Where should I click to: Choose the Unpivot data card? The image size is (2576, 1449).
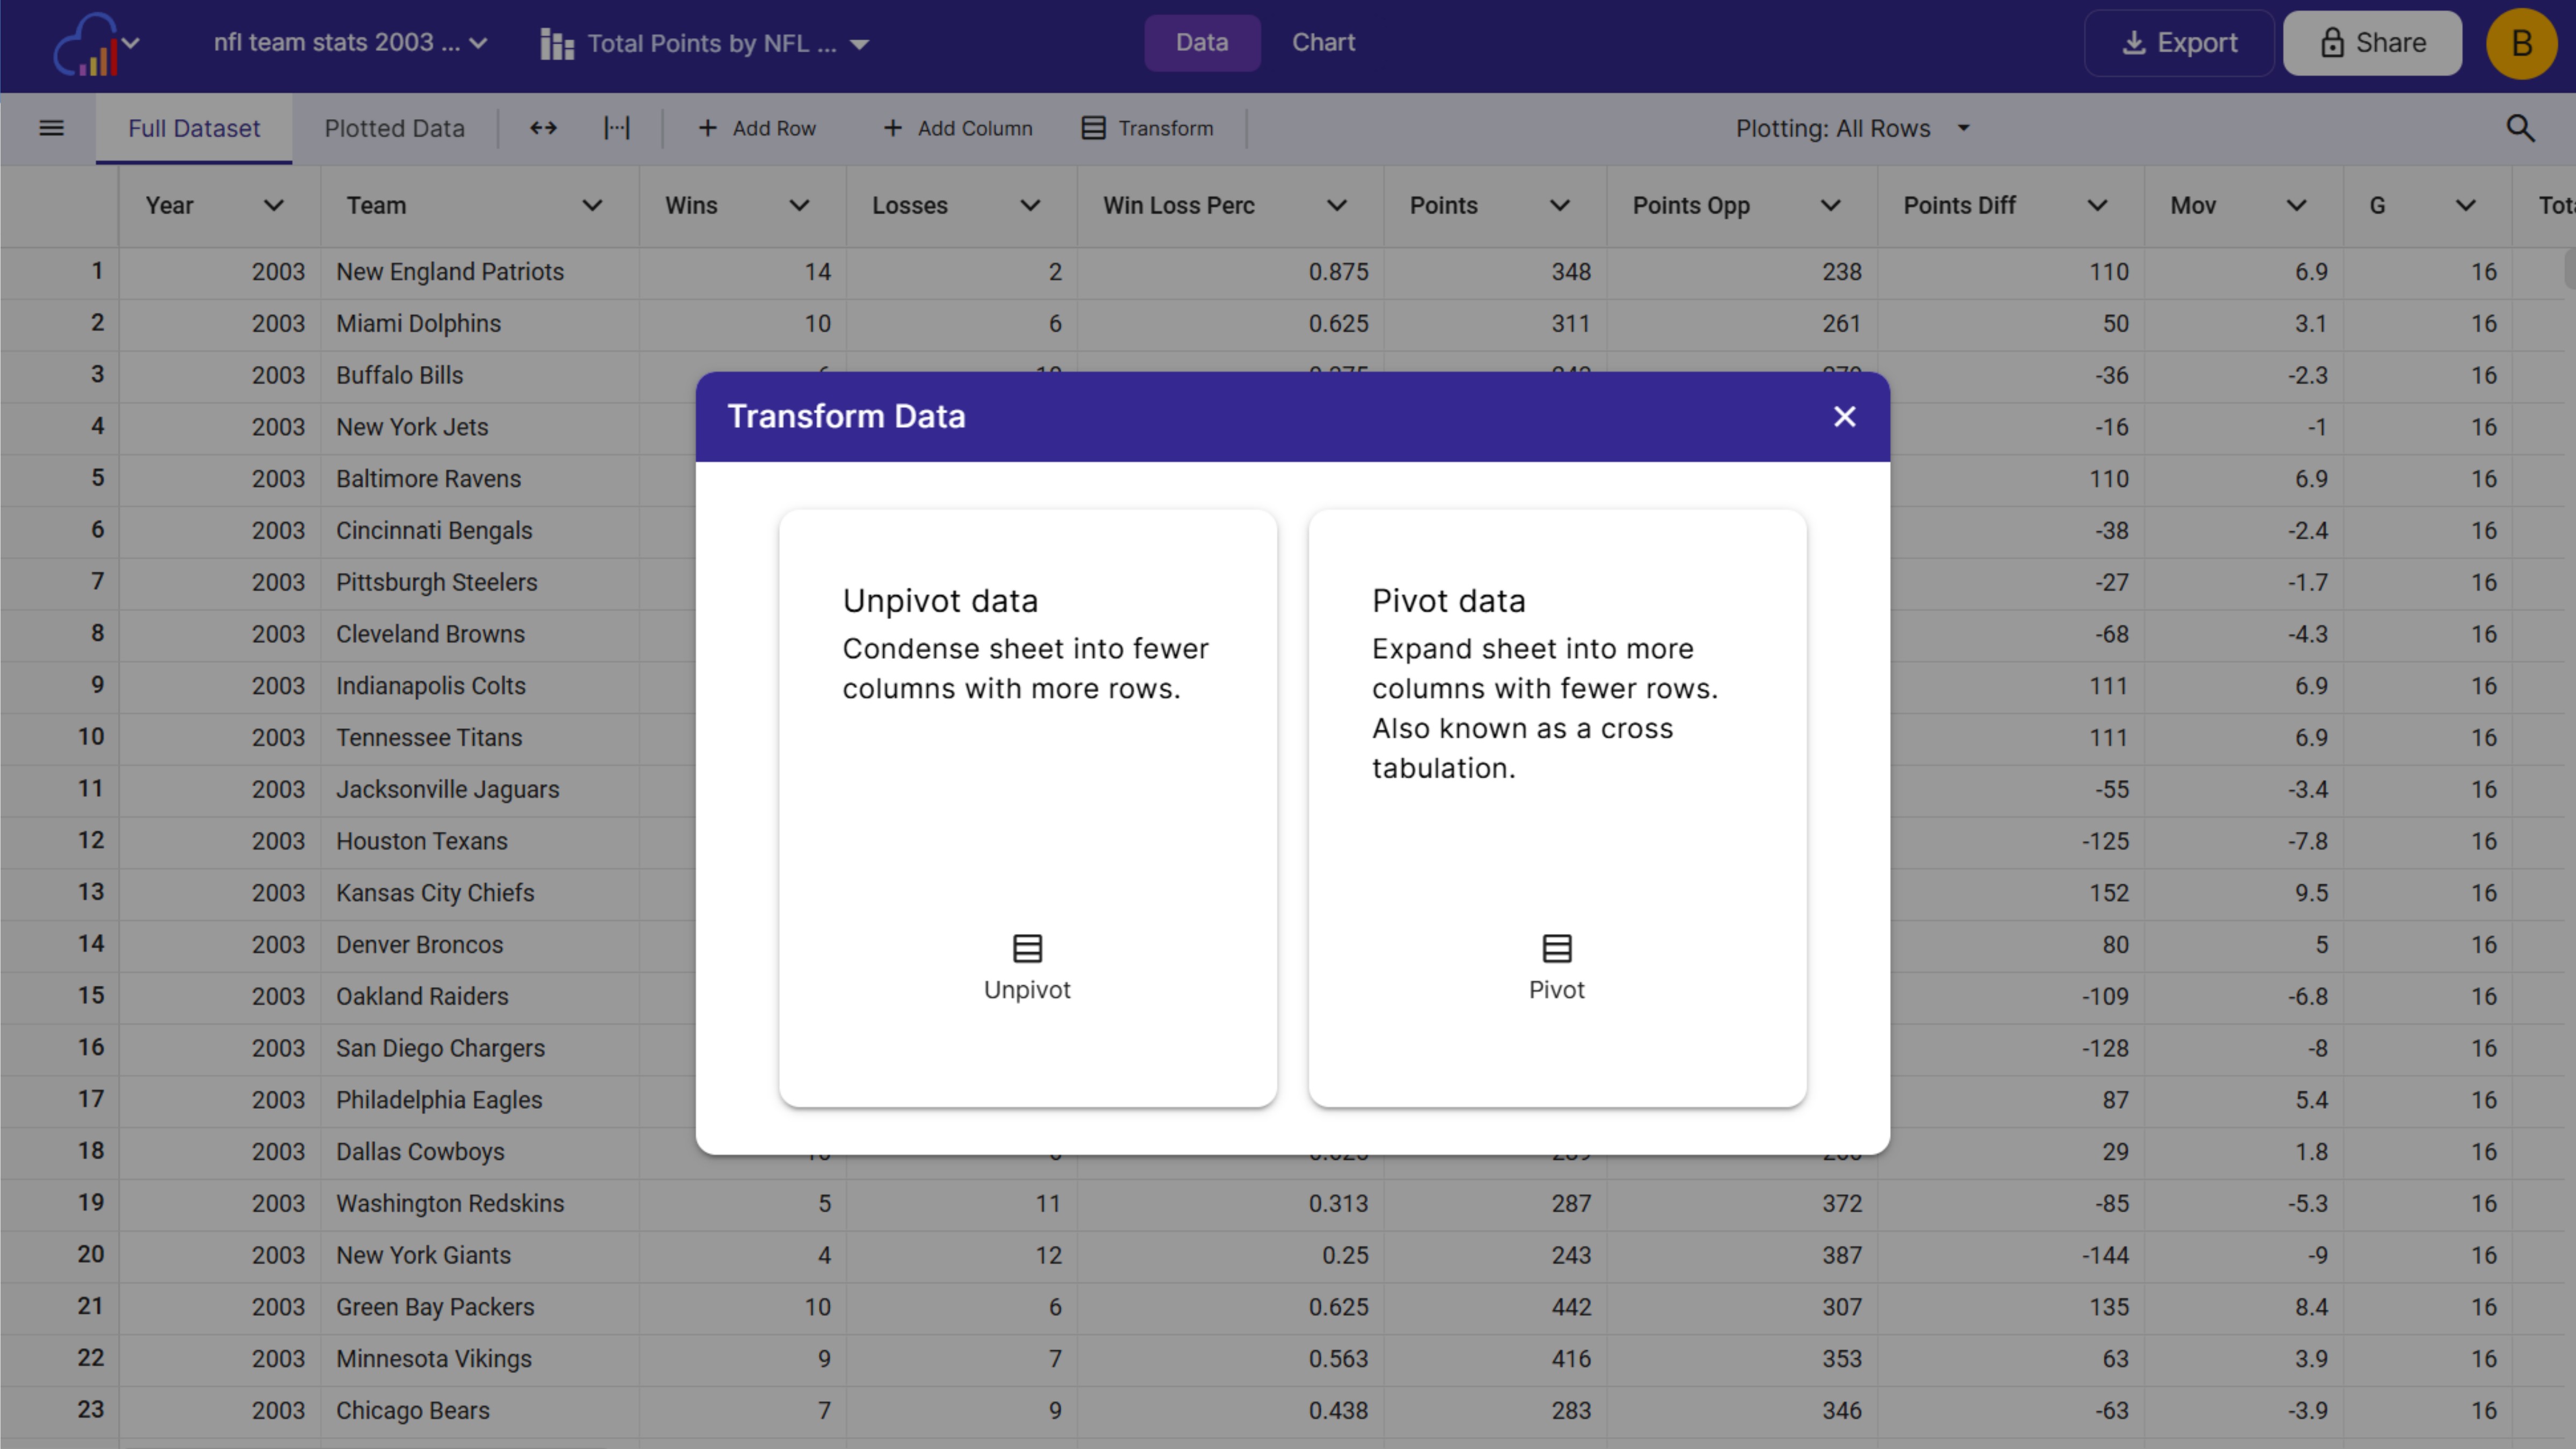click(1027, 808)
